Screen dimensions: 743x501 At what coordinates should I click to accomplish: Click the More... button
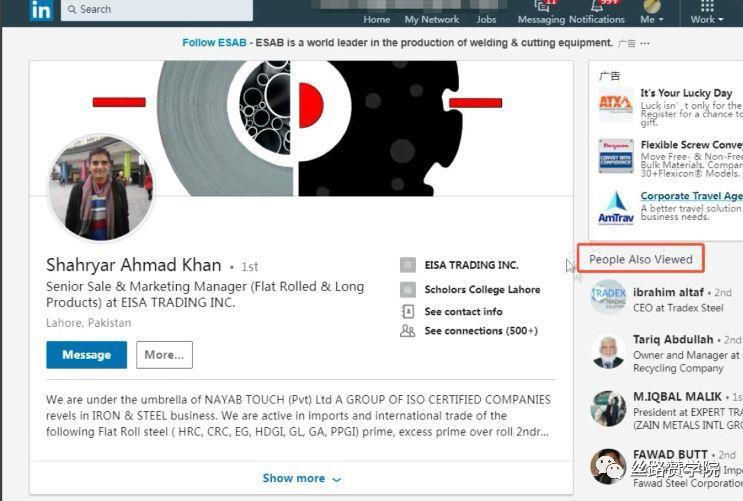[164, 355]
